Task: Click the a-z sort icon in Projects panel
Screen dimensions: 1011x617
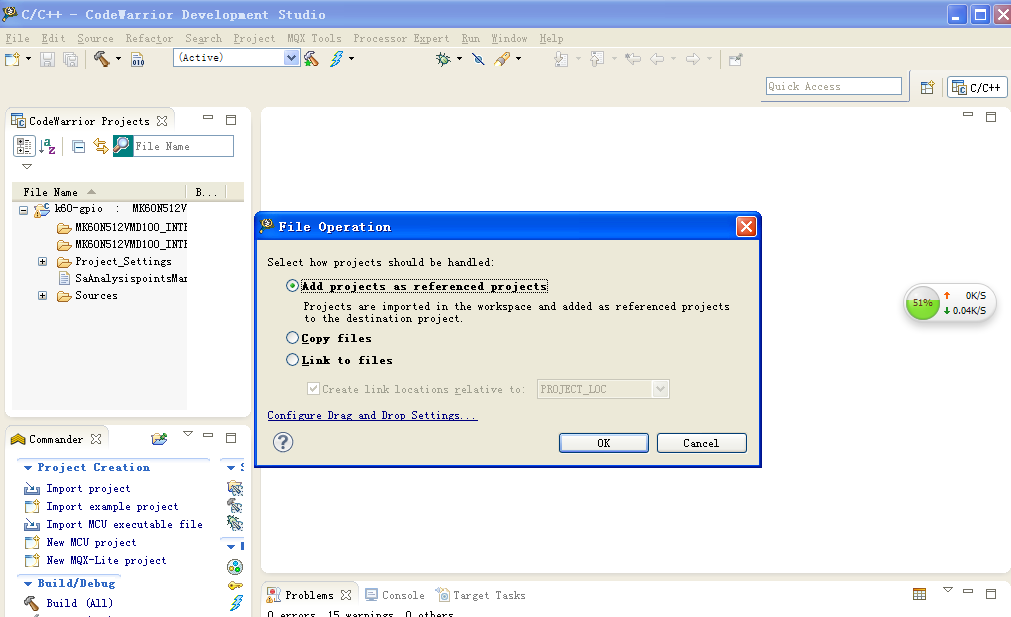Action: pyautogui.click(x=48, y=146)
